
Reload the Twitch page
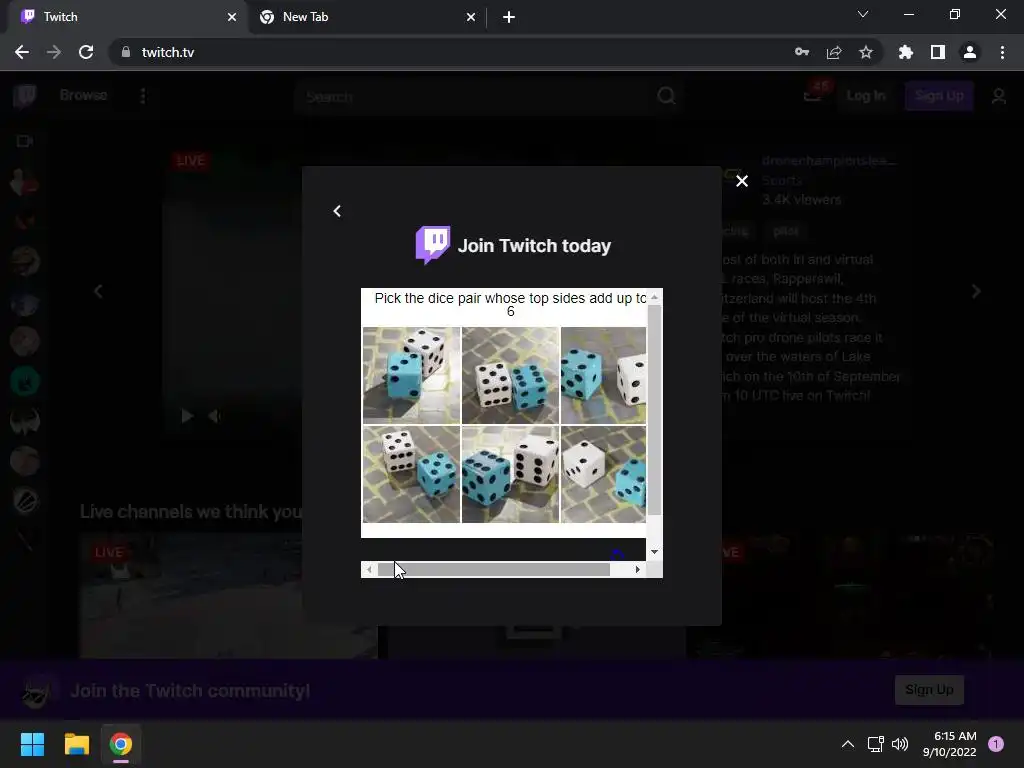(x=86, y=52)
